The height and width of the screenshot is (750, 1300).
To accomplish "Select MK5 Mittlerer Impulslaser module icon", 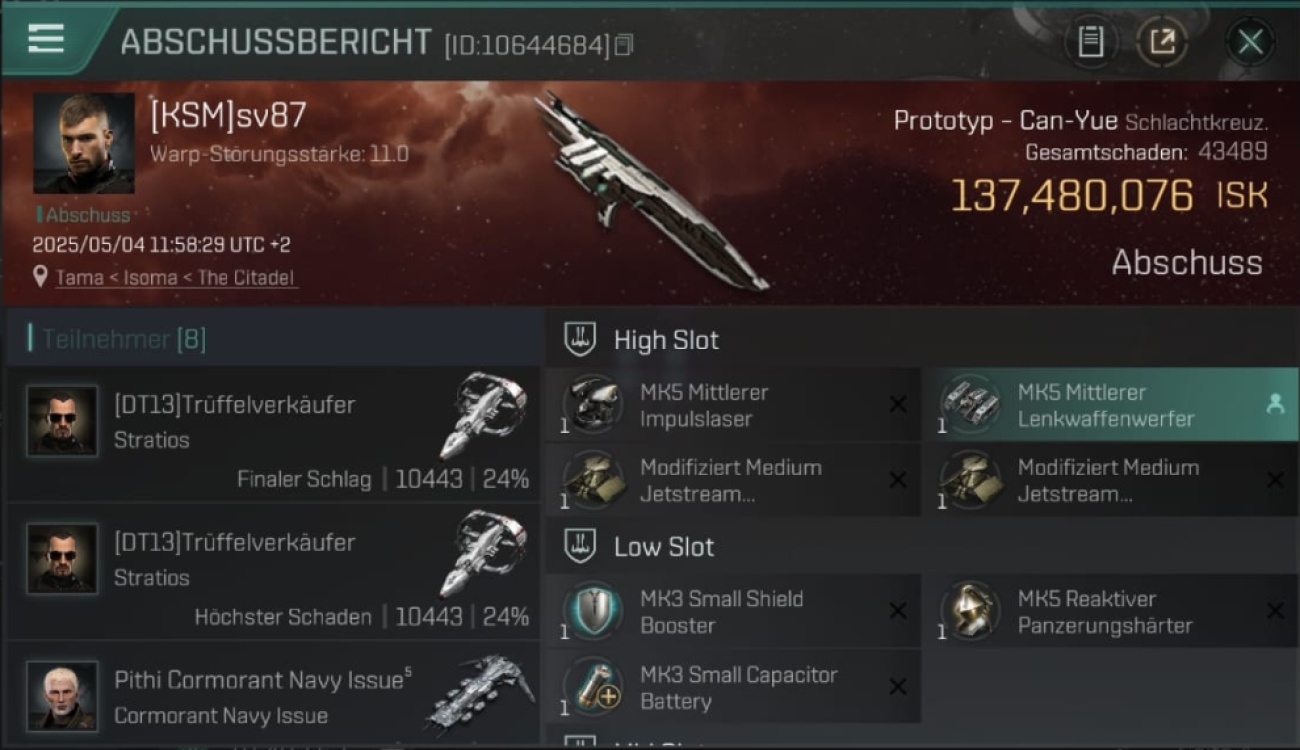I will (x=592, y=404).
